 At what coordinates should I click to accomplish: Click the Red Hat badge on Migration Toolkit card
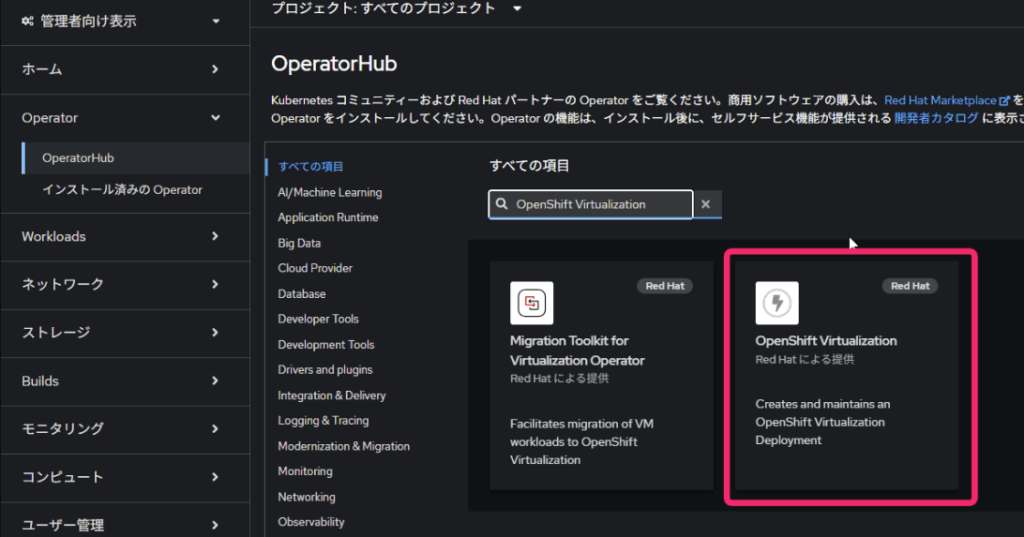(665, 286)
